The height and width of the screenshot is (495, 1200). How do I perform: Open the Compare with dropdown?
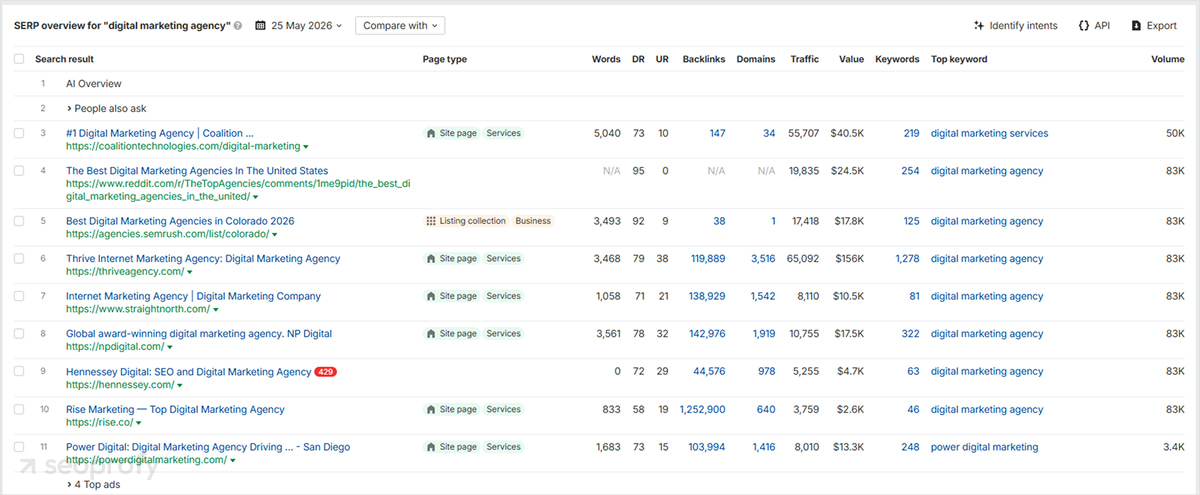(x=400, y=26)
